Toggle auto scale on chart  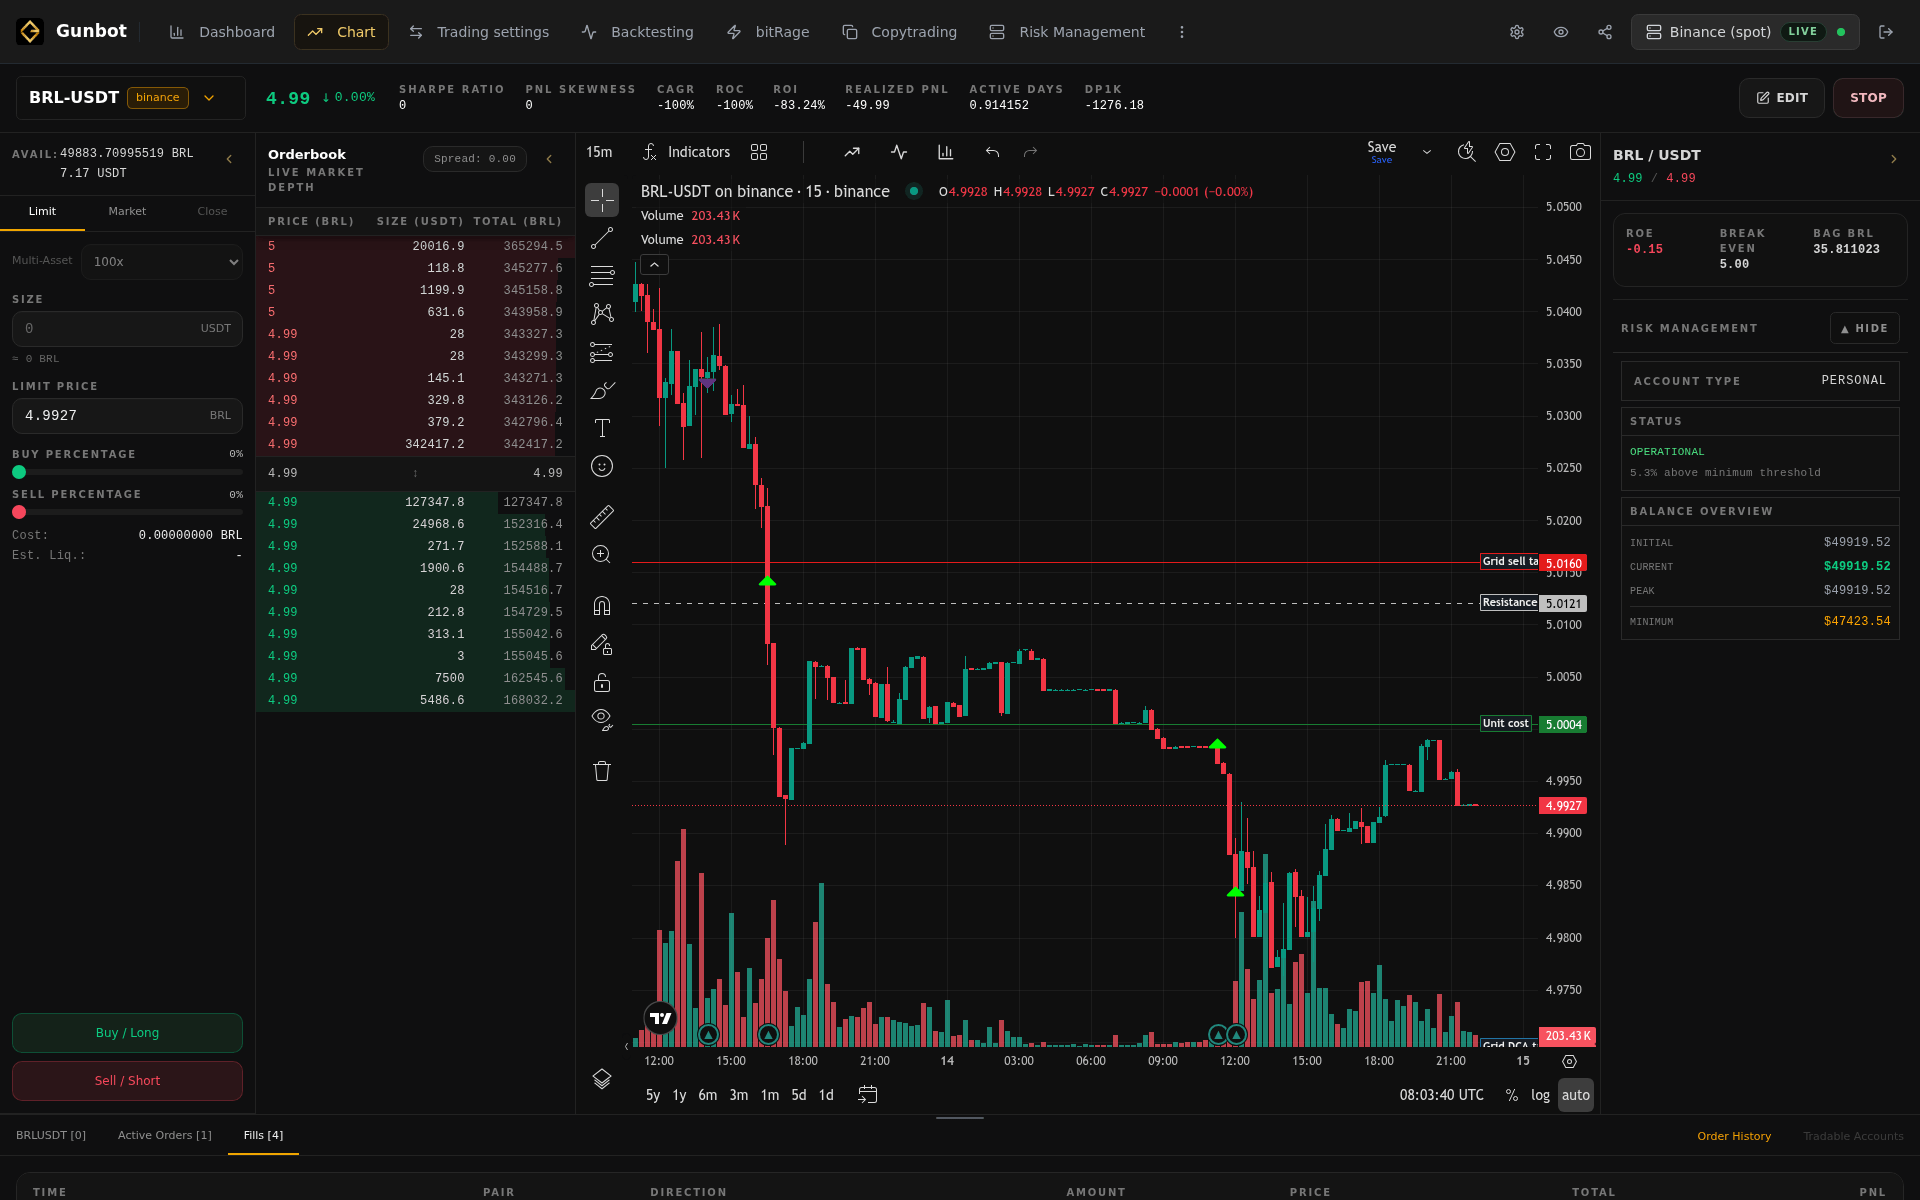coord(1576,1095)
